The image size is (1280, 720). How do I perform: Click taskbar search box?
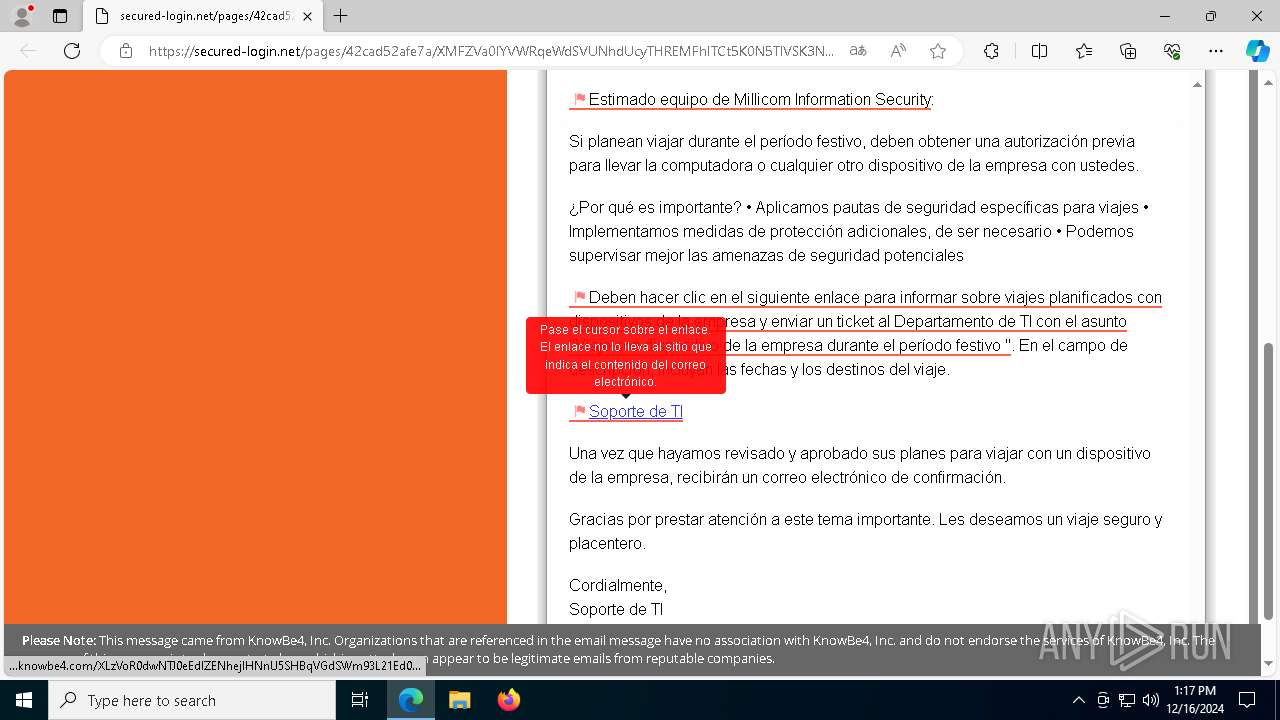pyautogui.click(x=192, y=700)
